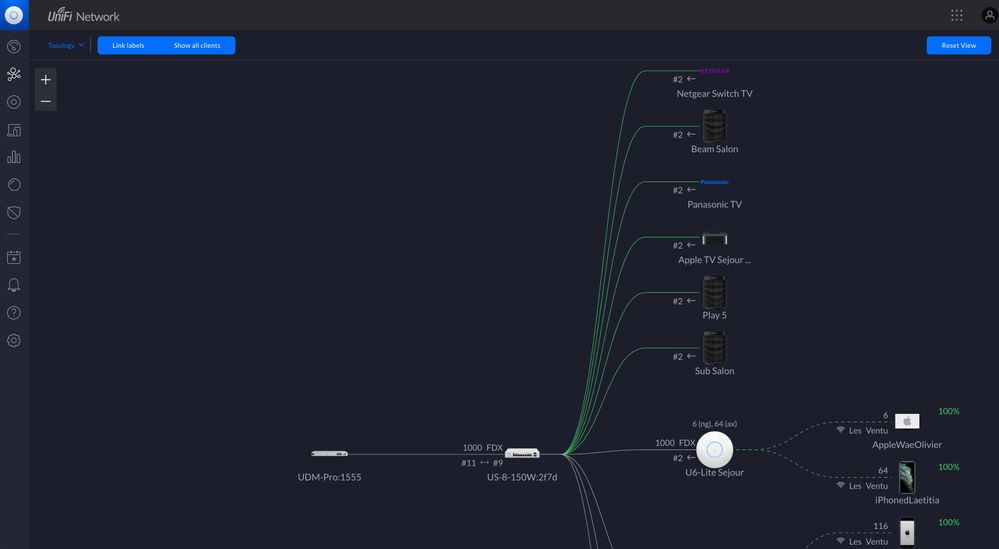Click the Reset View button

point(958,46)
